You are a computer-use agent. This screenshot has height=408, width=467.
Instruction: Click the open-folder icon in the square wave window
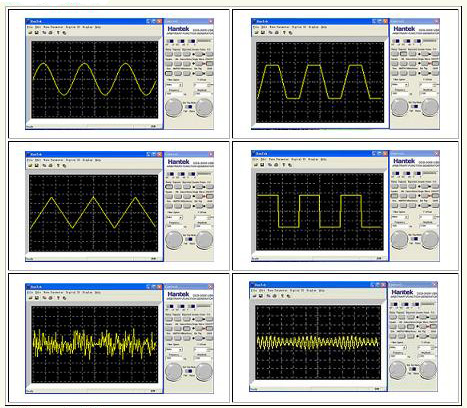(256, 165)
